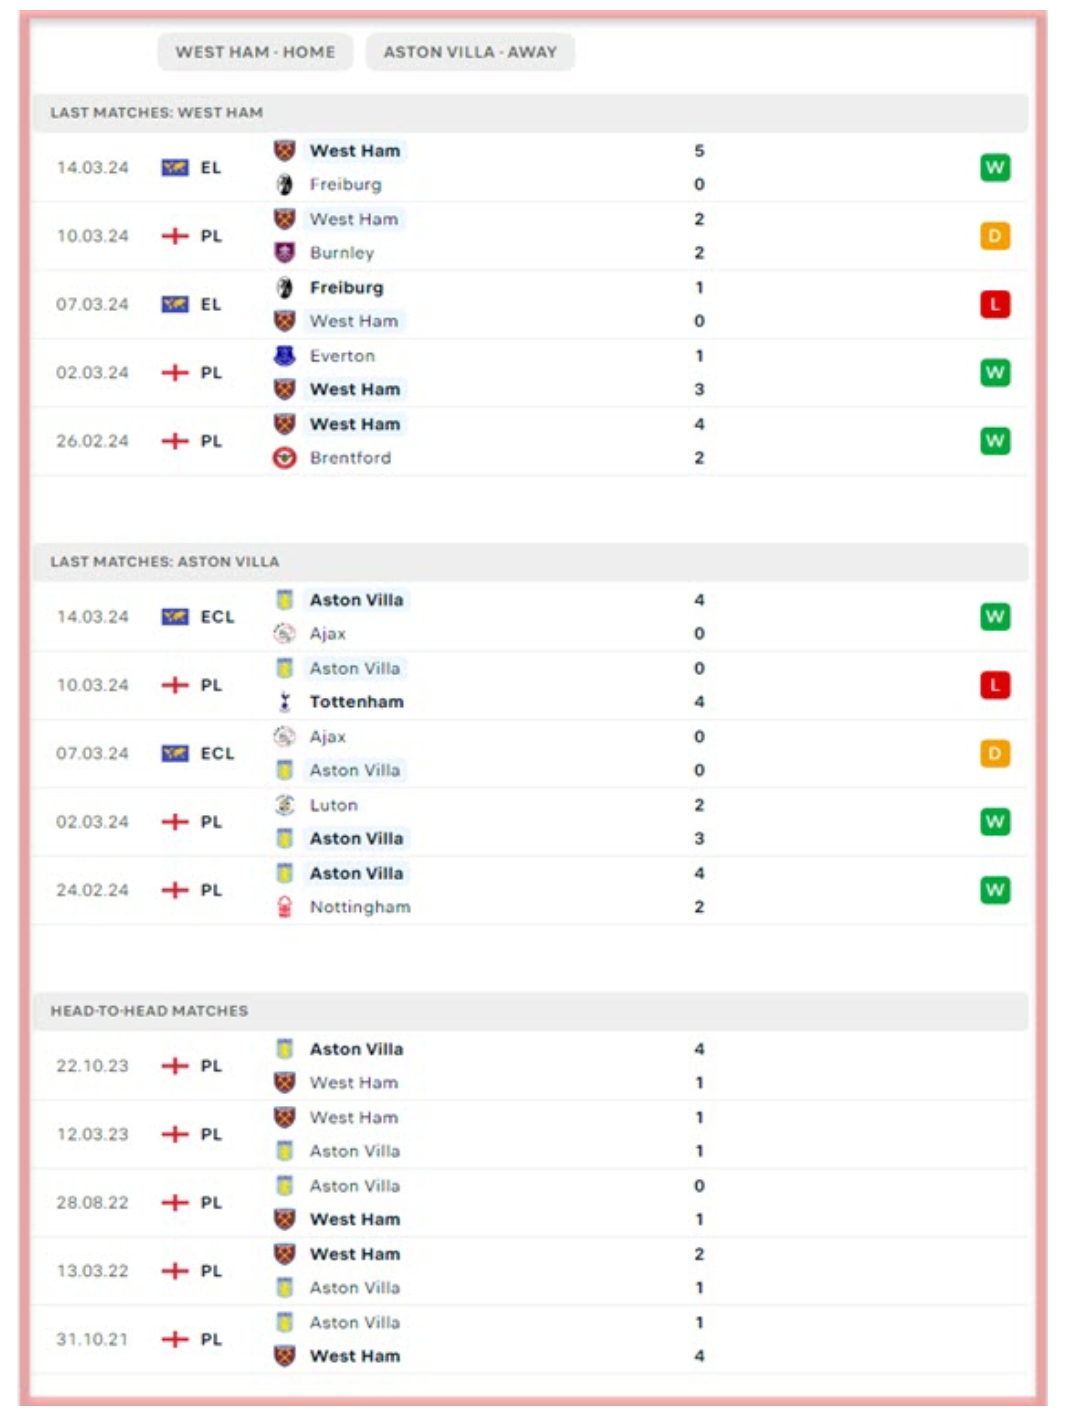Open Tottenham team link
This screenshot has width=1071, height=1424.
(356, 702)
